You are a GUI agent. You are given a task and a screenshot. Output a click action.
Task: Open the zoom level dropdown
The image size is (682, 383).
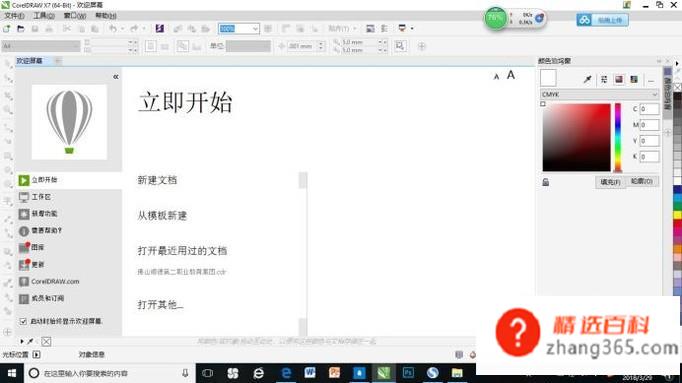[255, 29]
